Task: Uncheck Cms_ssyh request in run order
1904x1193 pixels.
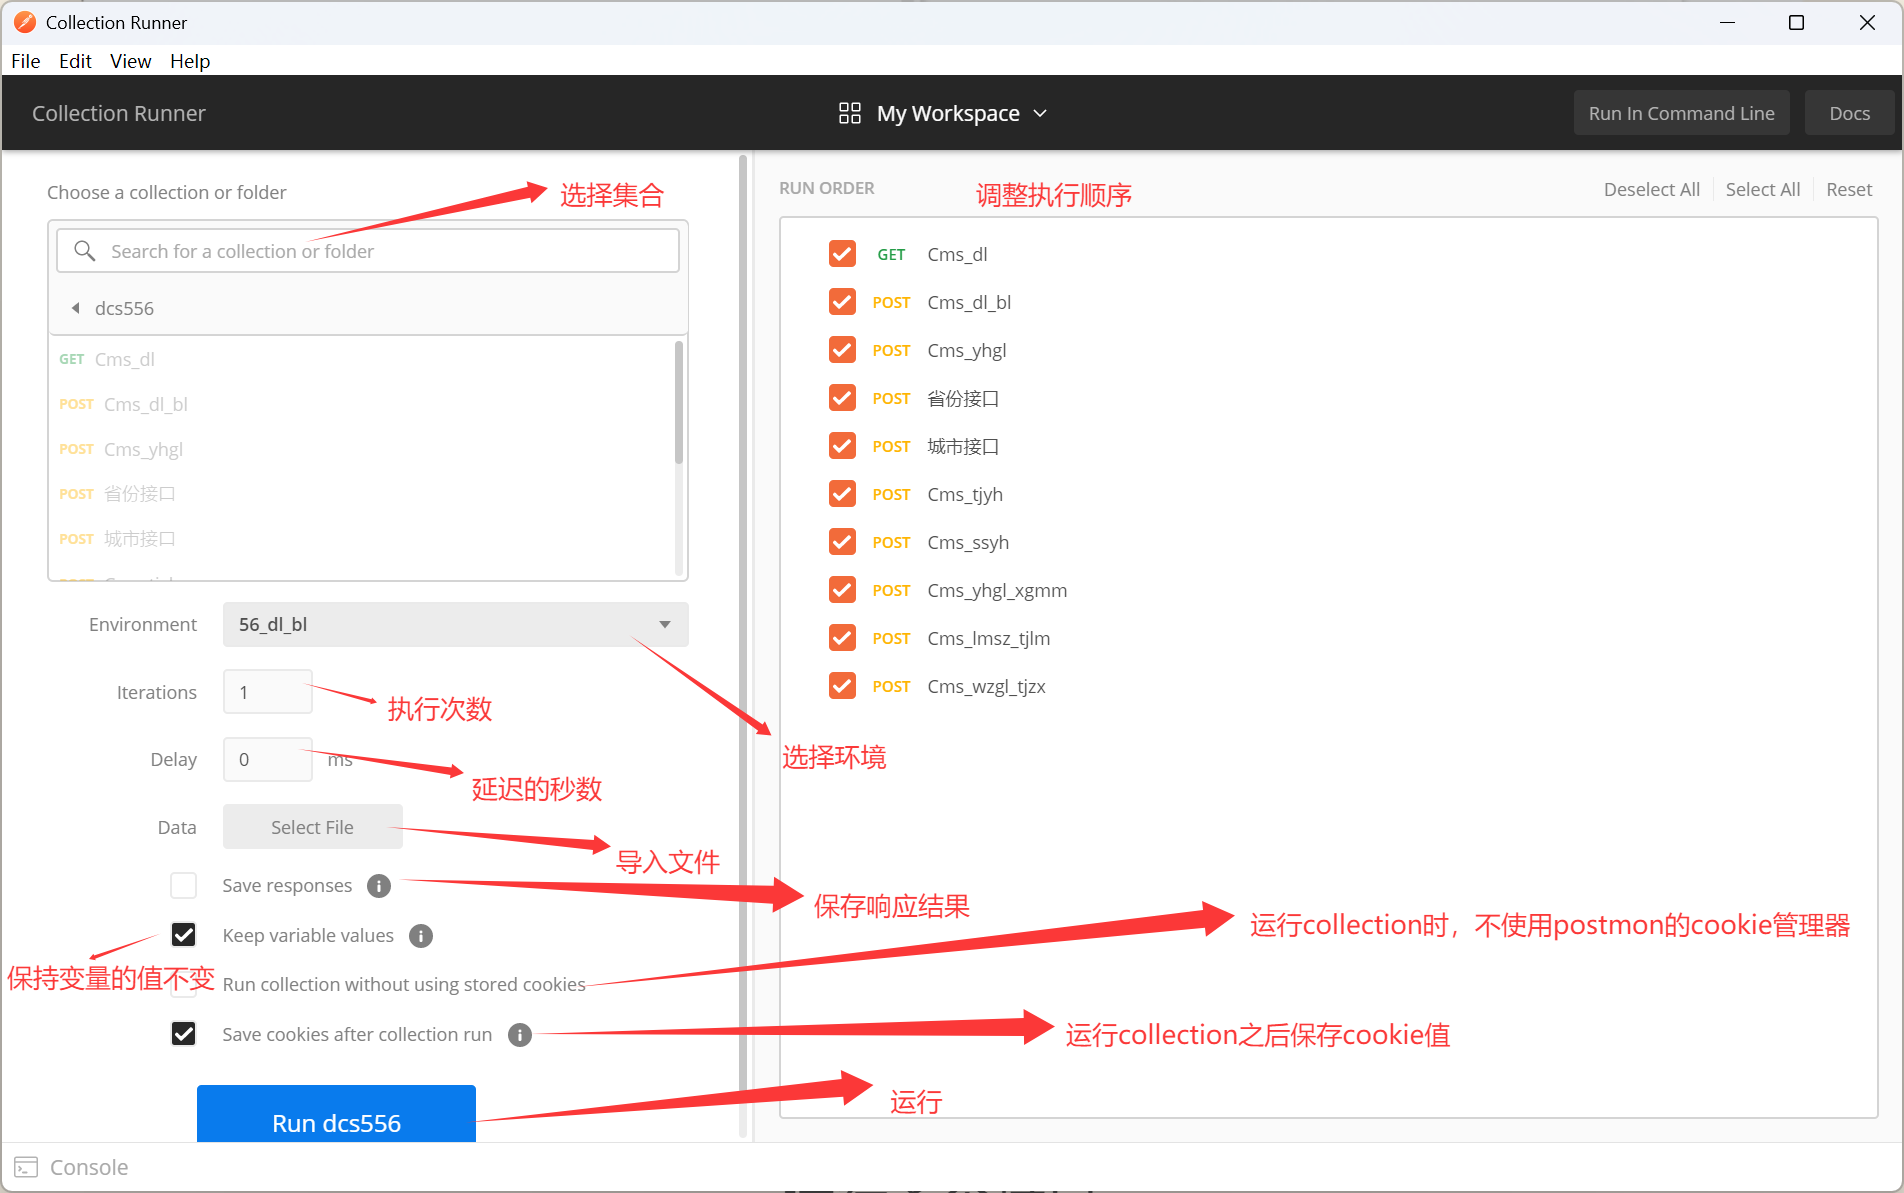Action: coord(842,542)
